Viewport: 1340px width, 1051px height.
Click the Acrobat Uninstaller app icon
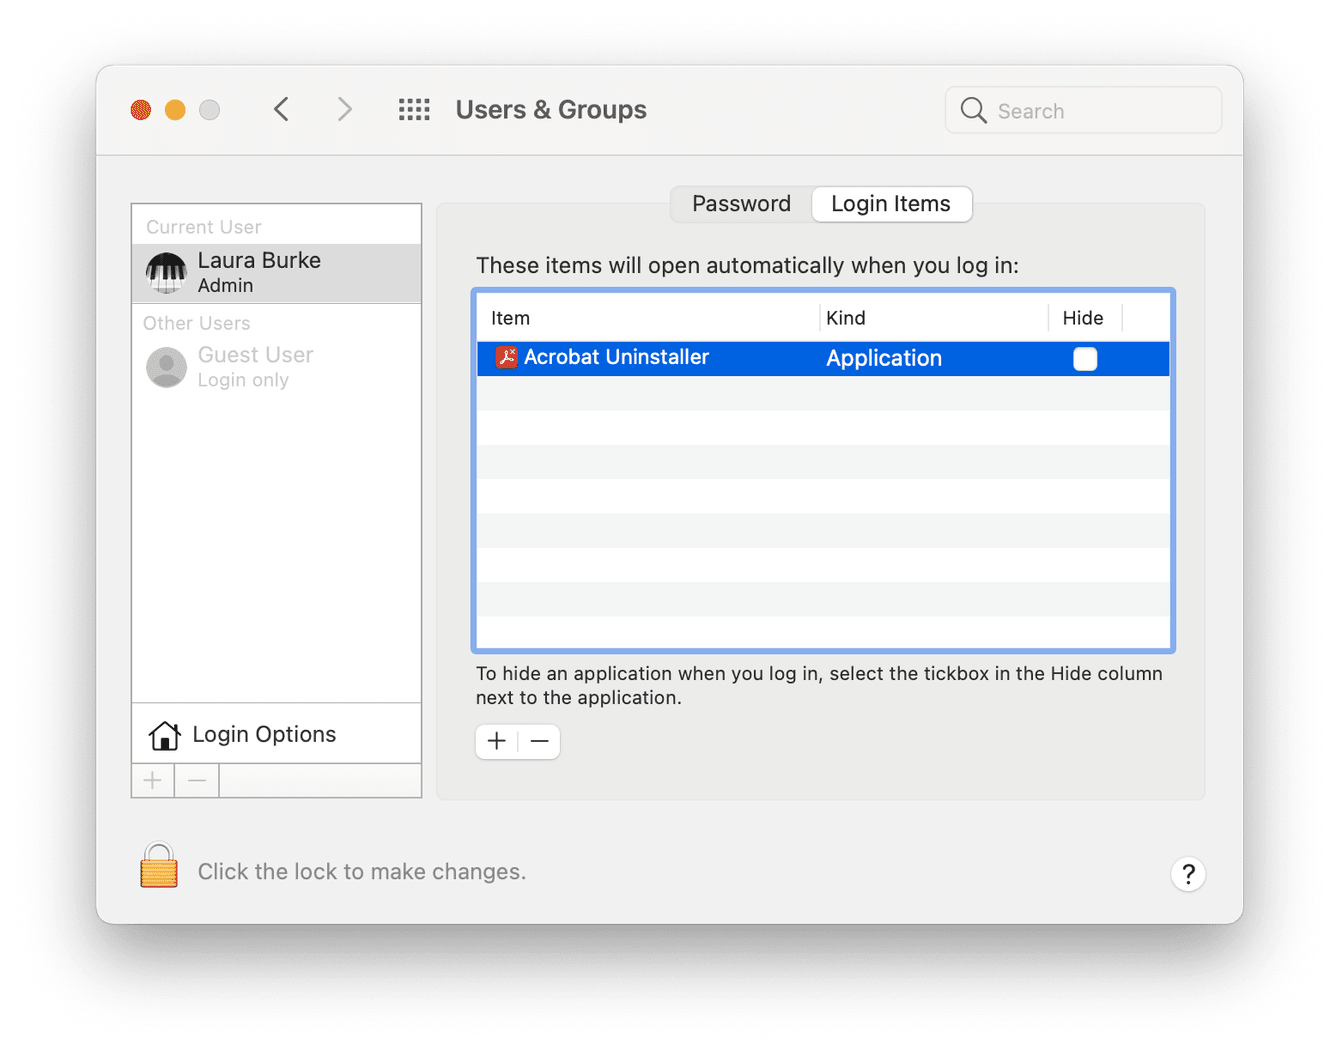(506, 357)
